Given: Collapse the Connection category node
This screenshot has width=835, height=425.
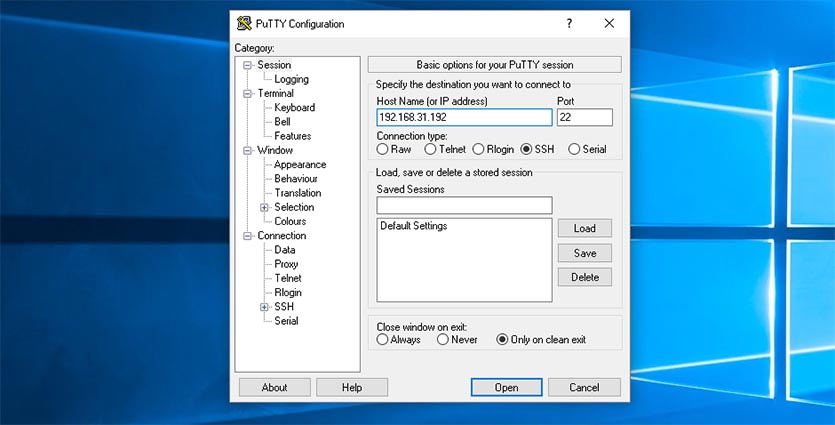Looking at the screenshot, I should click(x=248, y=236).
